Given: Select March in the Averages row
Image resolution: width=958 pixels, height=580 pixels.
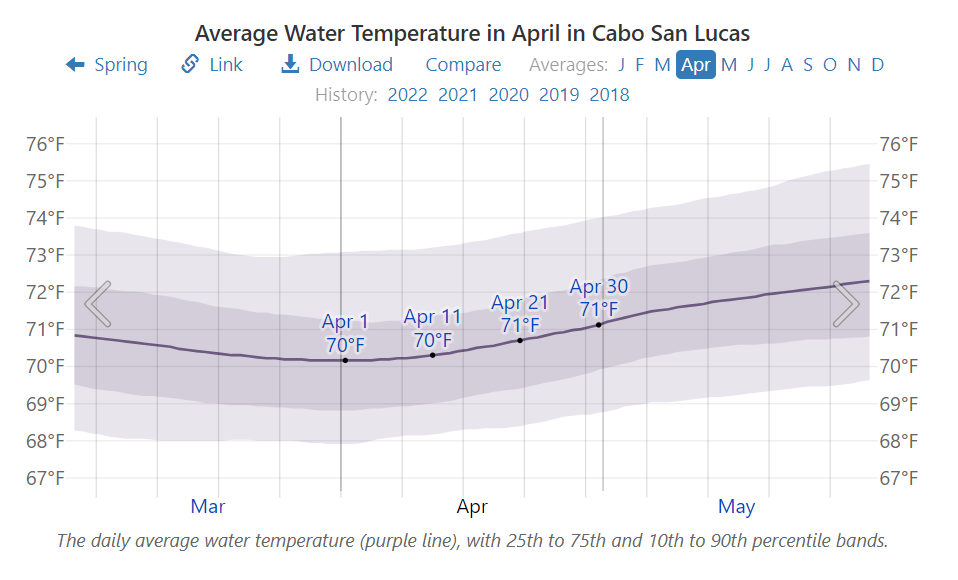Looking at the screenshot, I should click(x=661, y=64).
